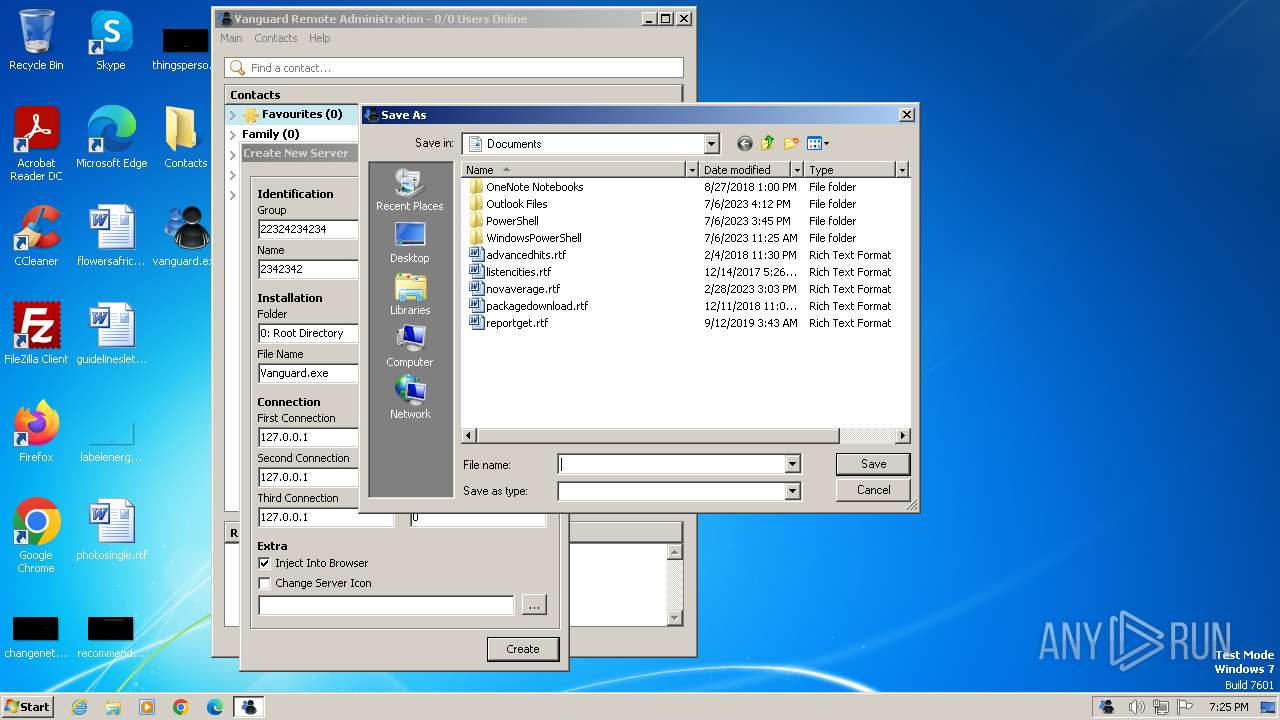Screen dimensions: 1280x720
Task: Sort files by the Date modified column
Action: (745, 170)
